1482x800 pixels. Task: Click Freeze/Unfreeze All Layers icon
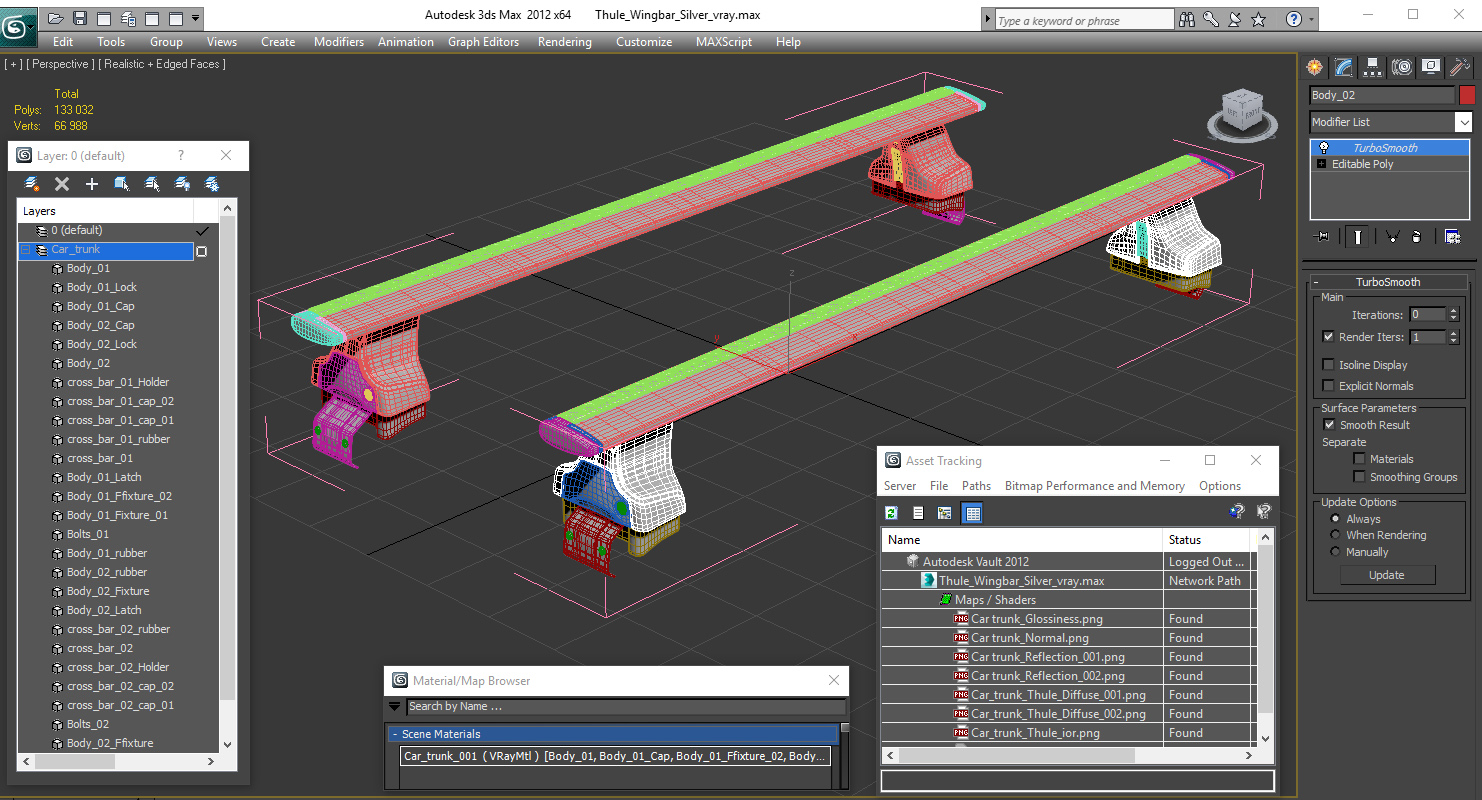212,184
